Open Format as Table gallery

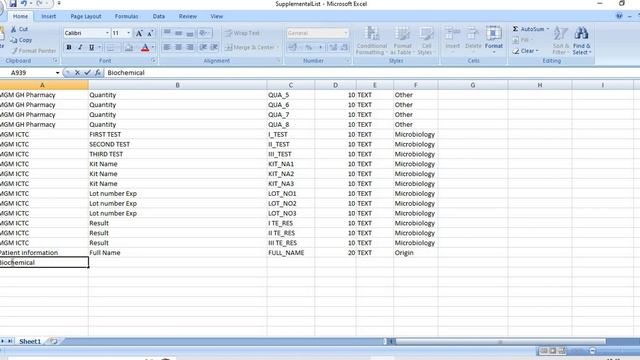(x=402, y=40)
